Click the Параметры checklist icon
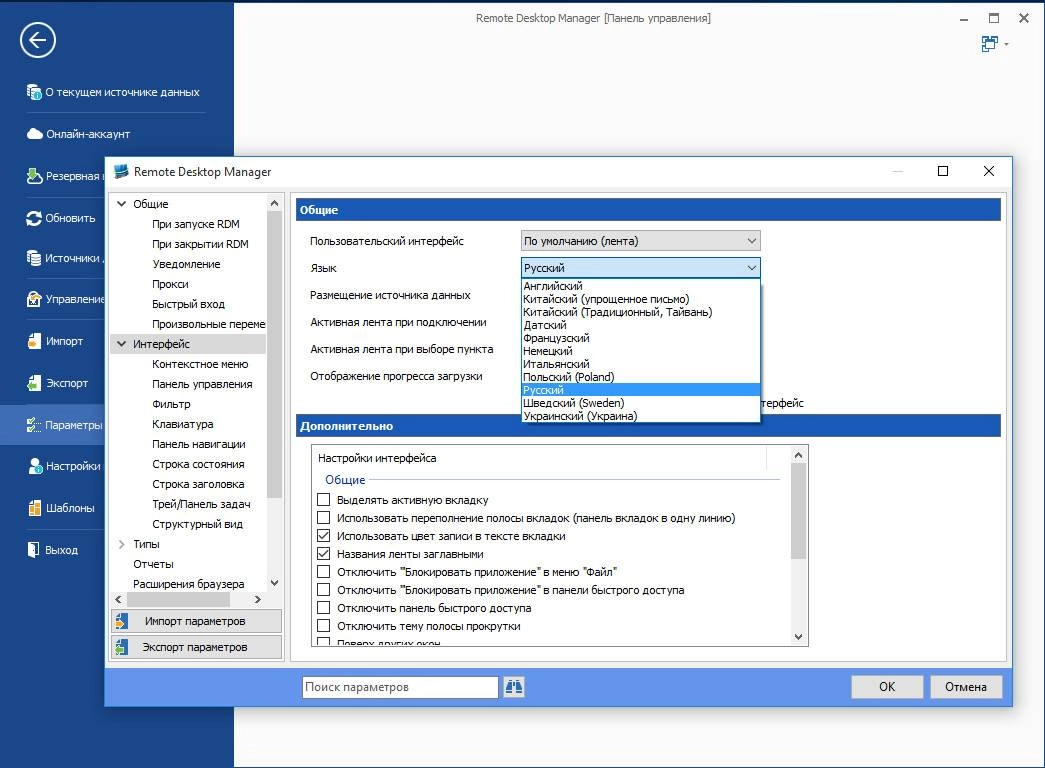 click(x=34, y=425)
